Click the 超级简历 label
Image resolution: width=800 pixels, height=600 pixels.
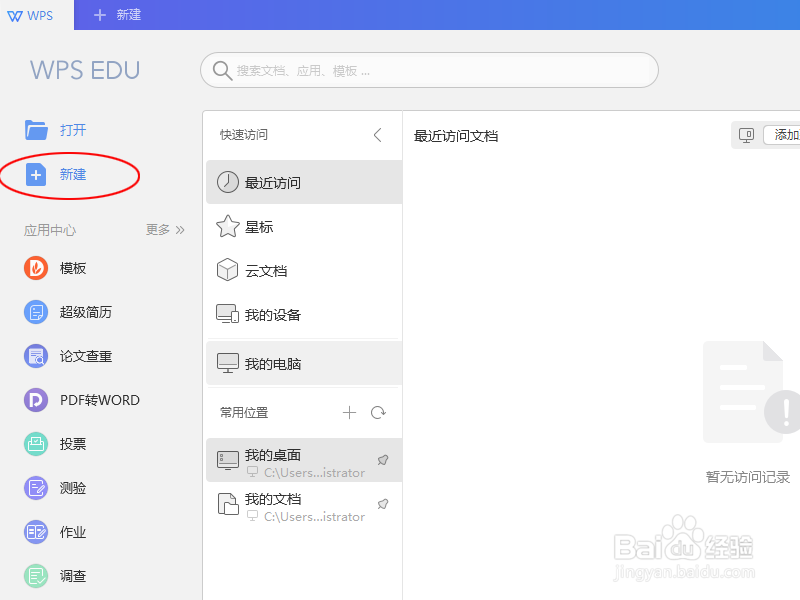(x=86, y=312)
